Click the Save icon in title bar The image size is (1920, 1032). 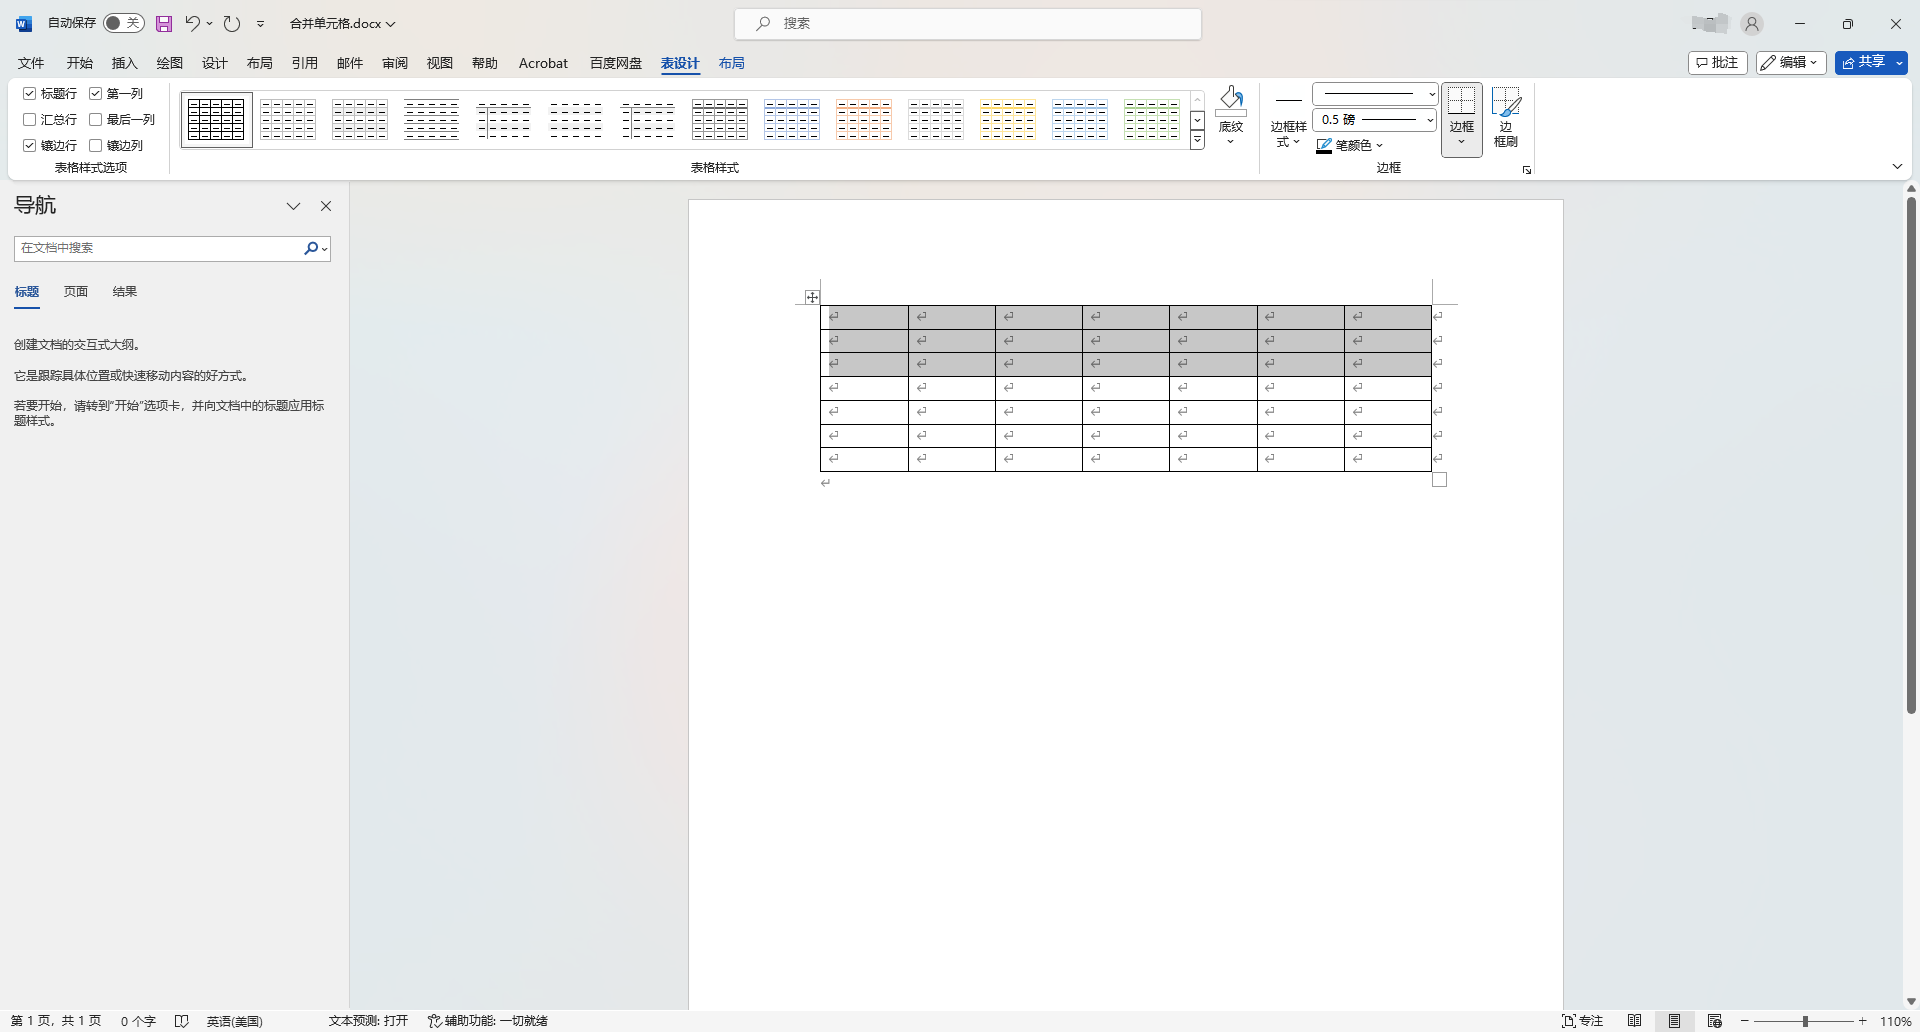point(164,24)
